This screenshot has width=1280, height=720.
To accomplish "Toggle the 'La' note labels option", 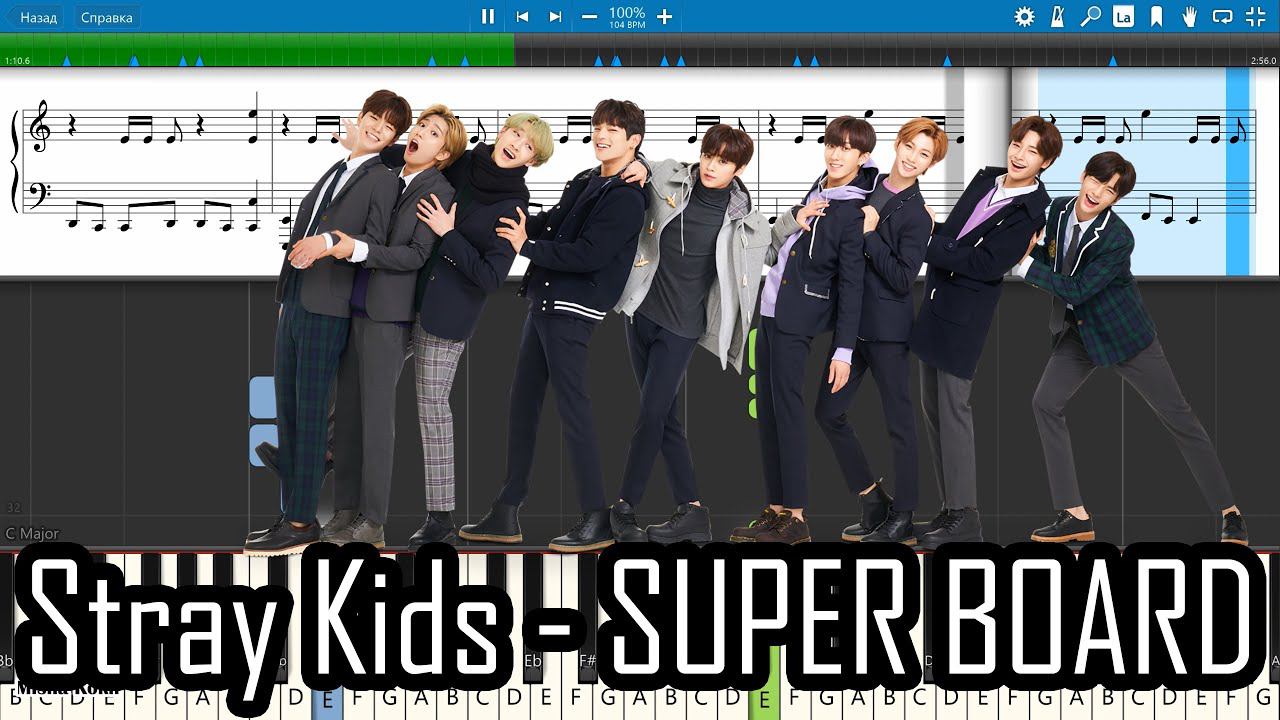I will click(x=1124, y=16).
